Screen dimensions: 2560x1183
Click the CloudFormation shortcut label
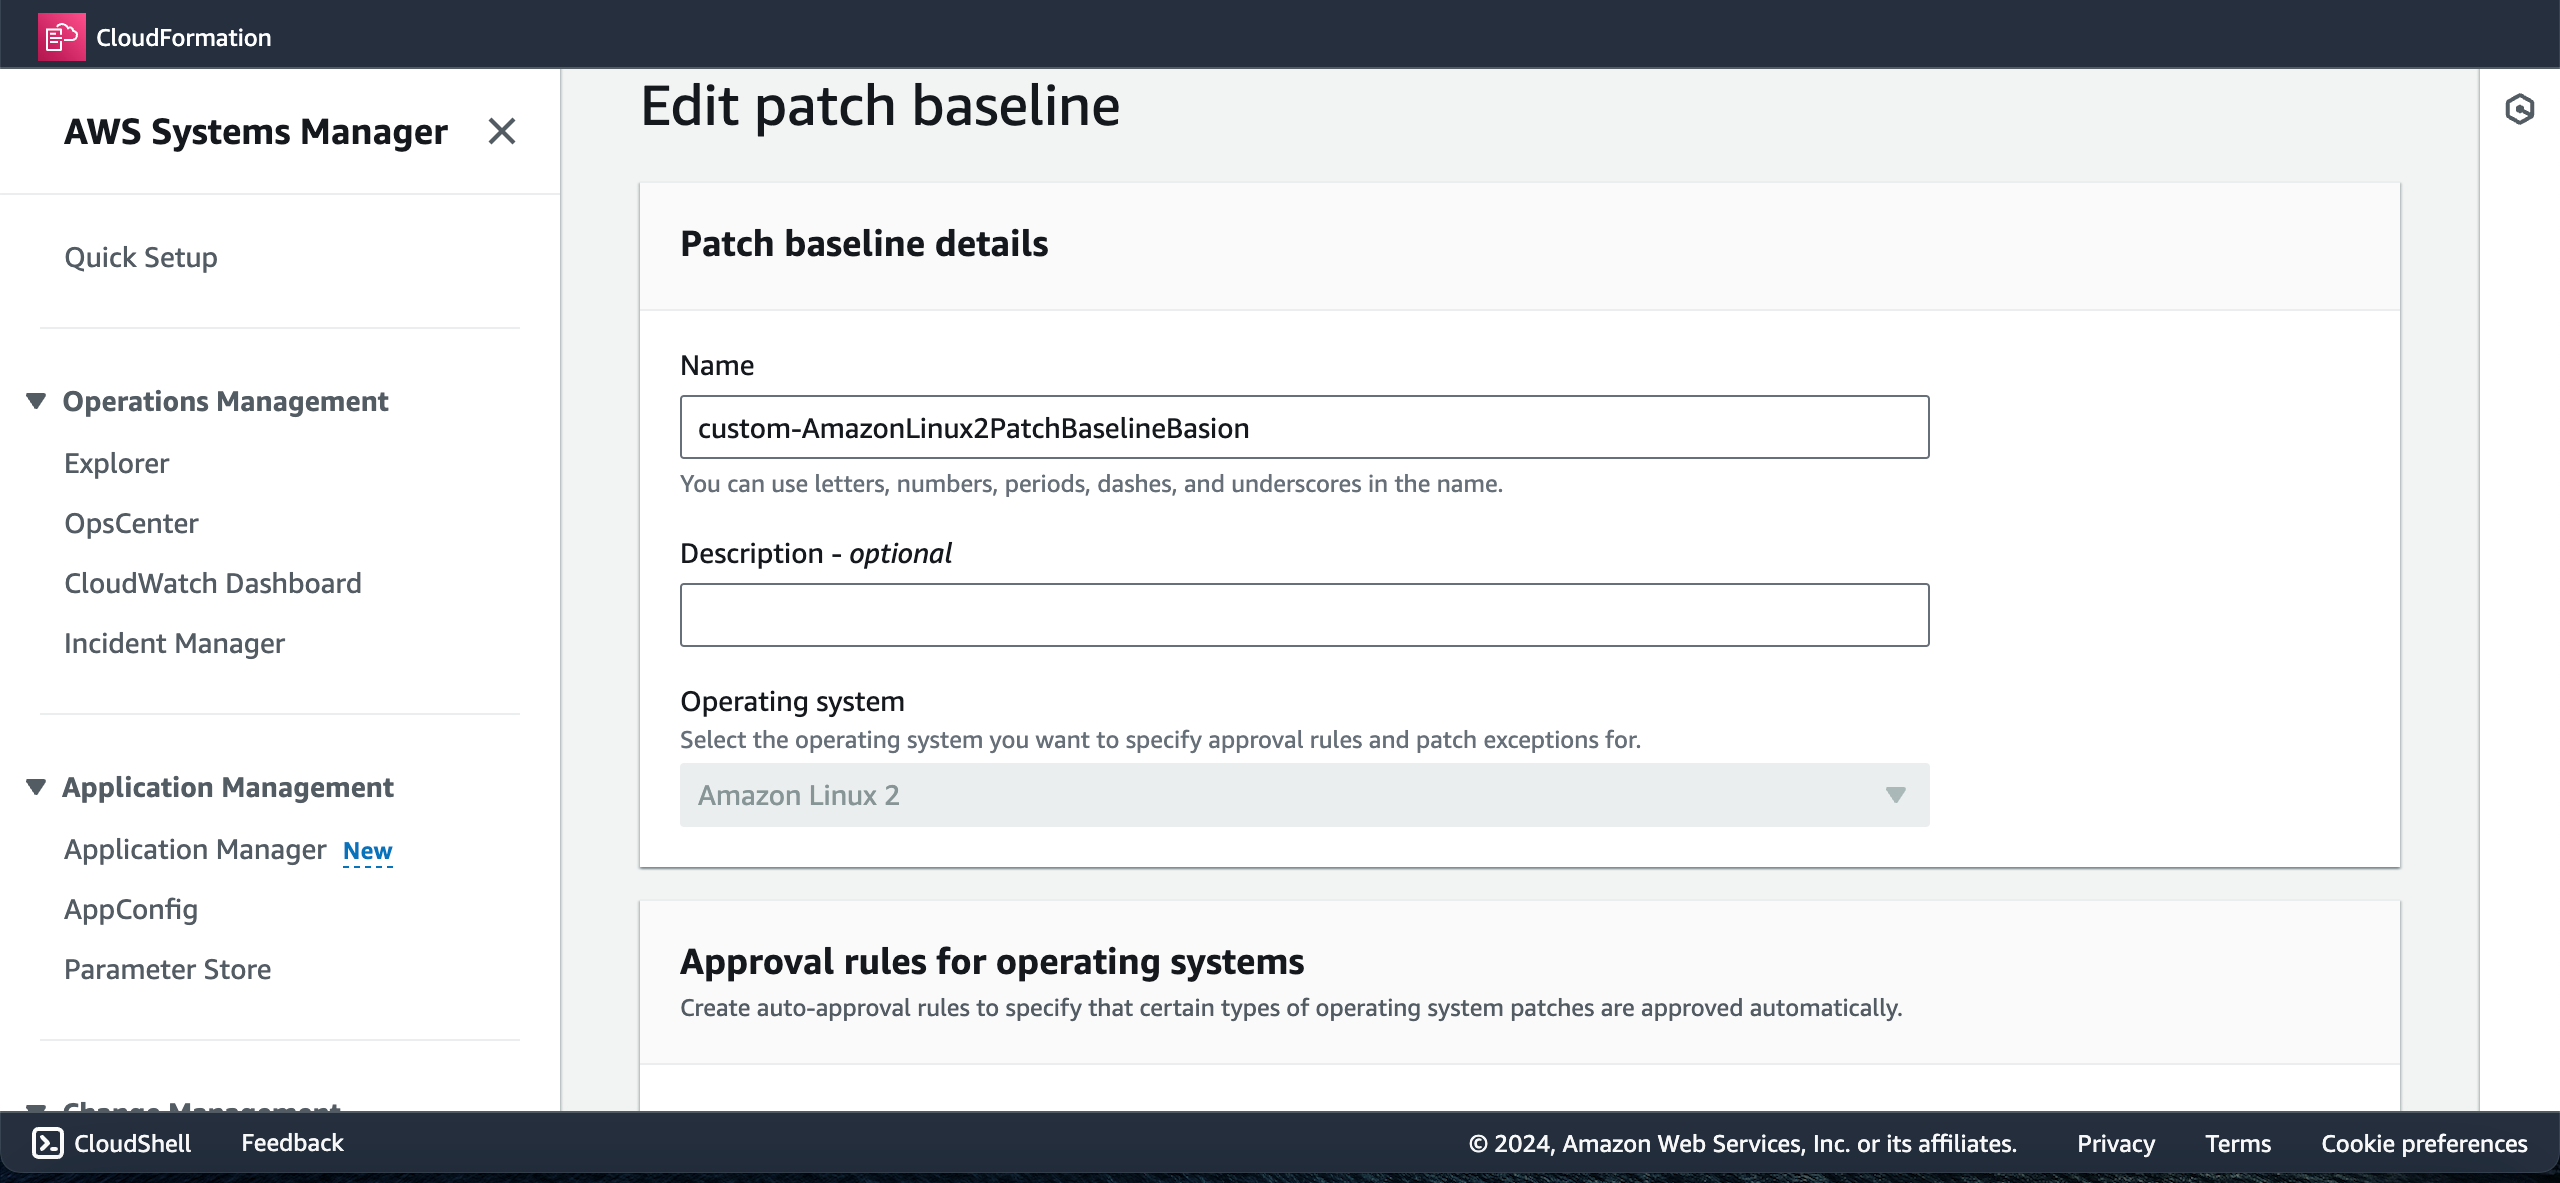[184, 37]
